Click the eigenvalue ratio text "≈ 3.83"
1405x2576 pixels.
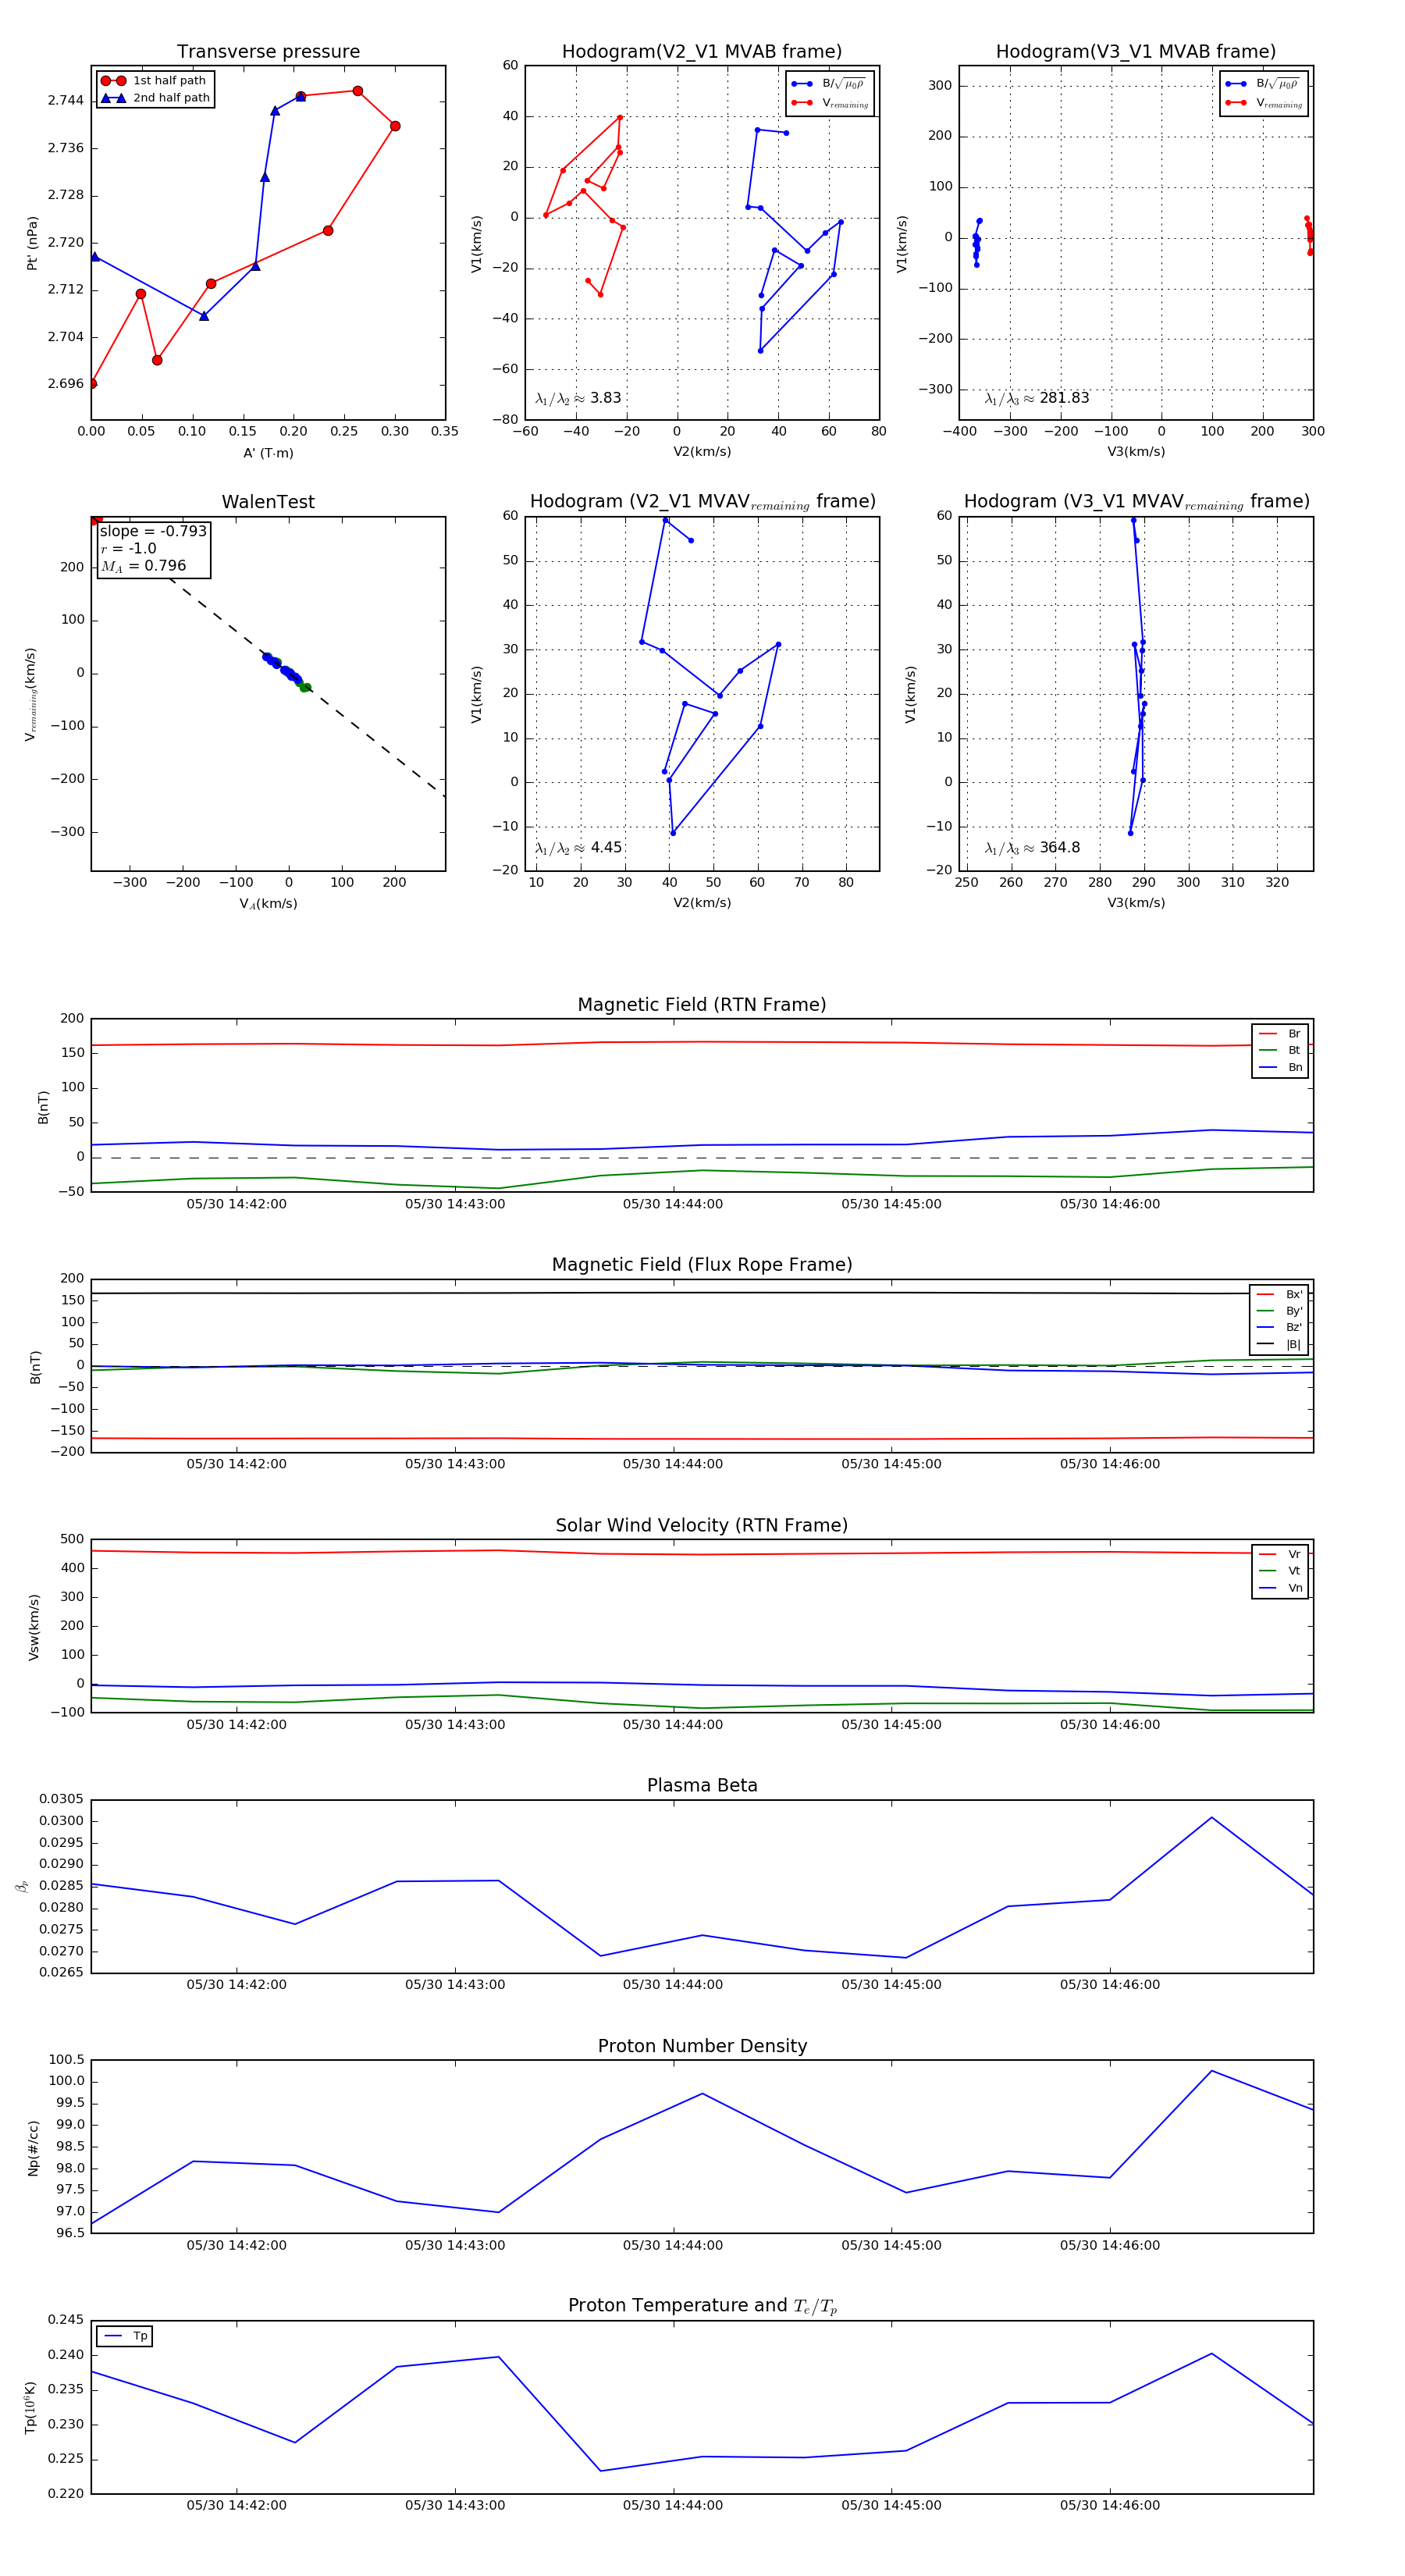coord(578,398)
